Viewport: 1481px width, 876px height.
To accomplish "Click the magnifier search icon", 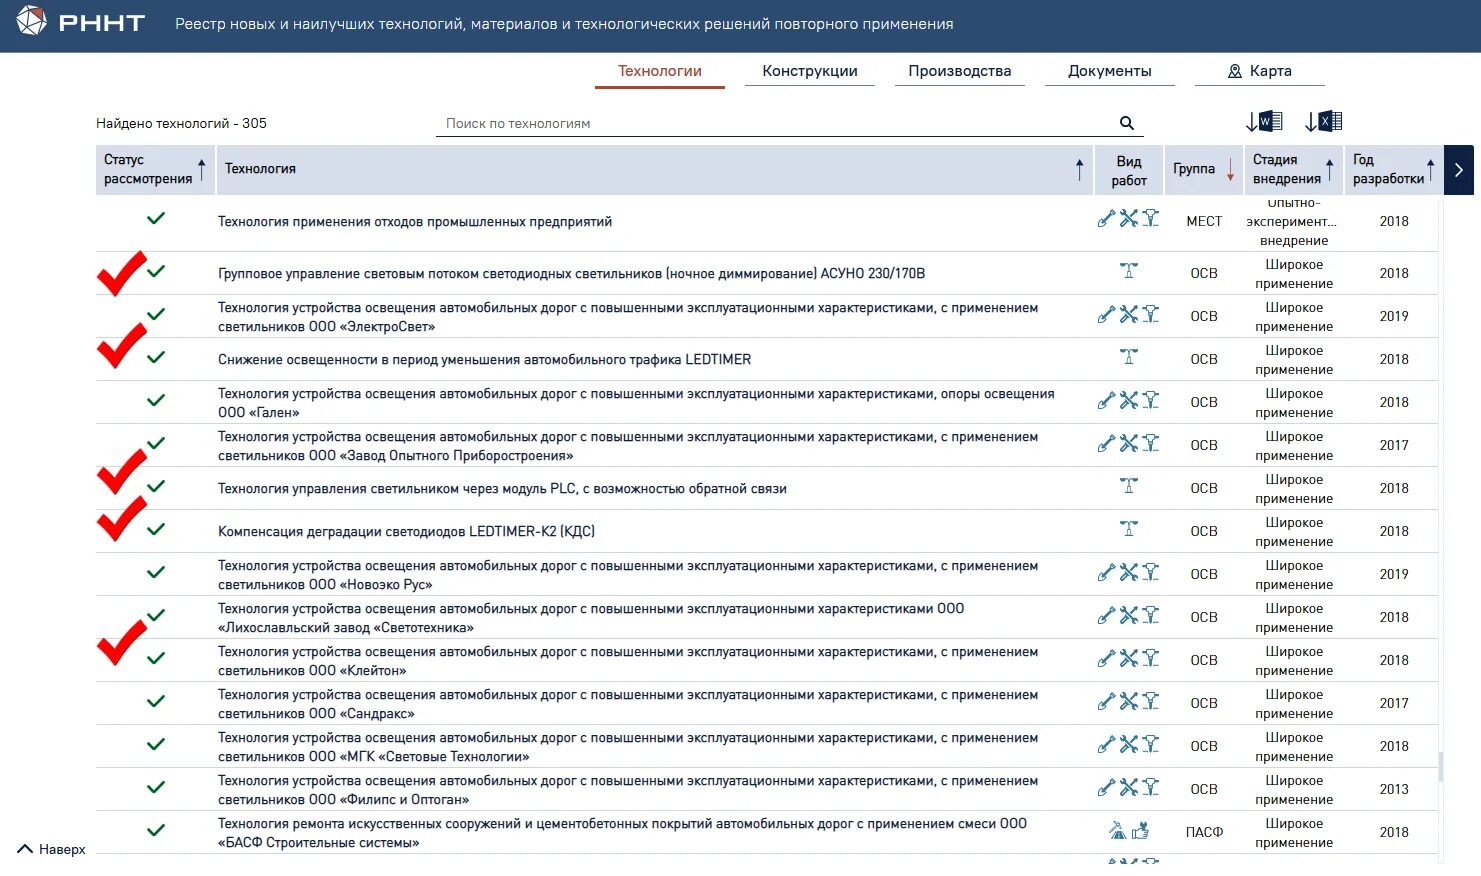I will tap(1127, 123).
